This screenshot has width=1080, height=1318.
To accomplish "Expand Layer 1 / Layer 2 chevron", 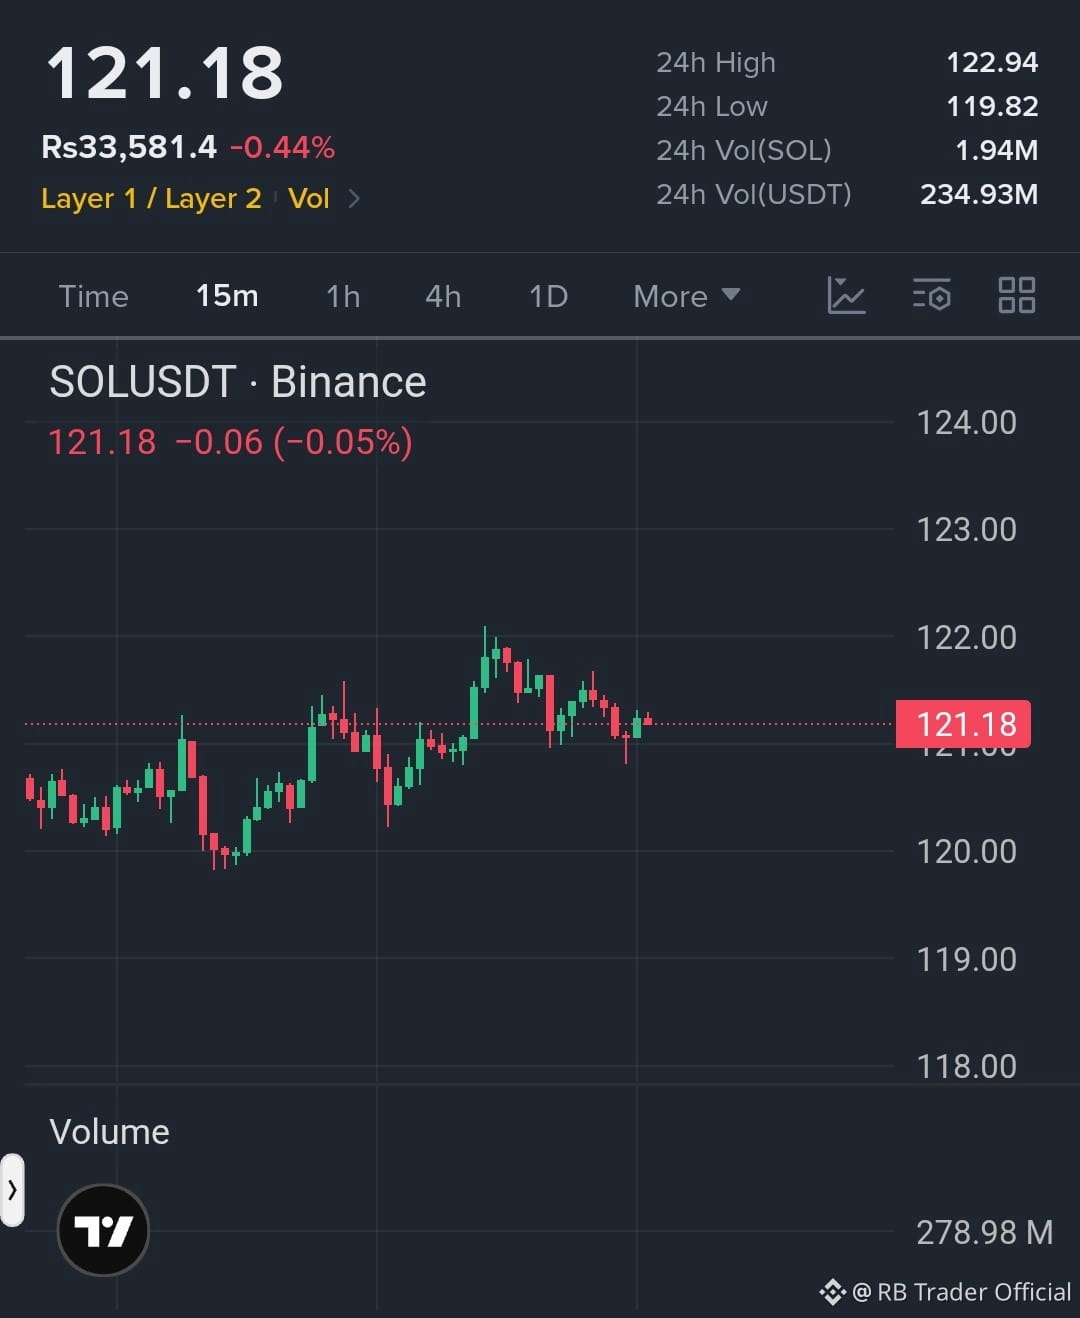I will click(353, 198).
